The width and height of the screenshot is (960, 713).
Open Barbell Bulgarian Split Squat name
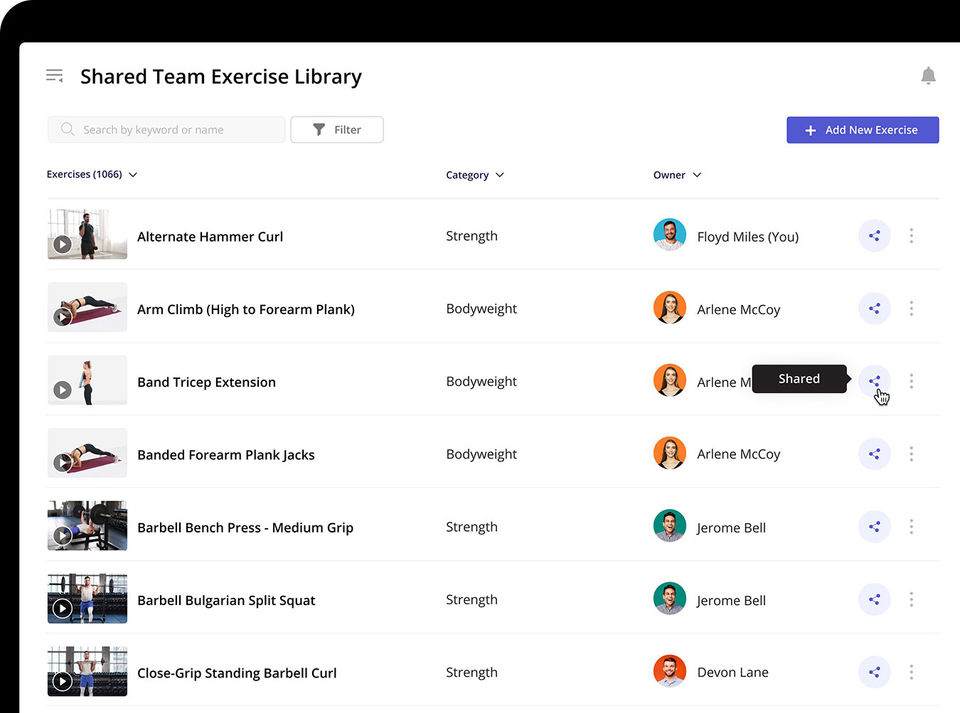226,601
